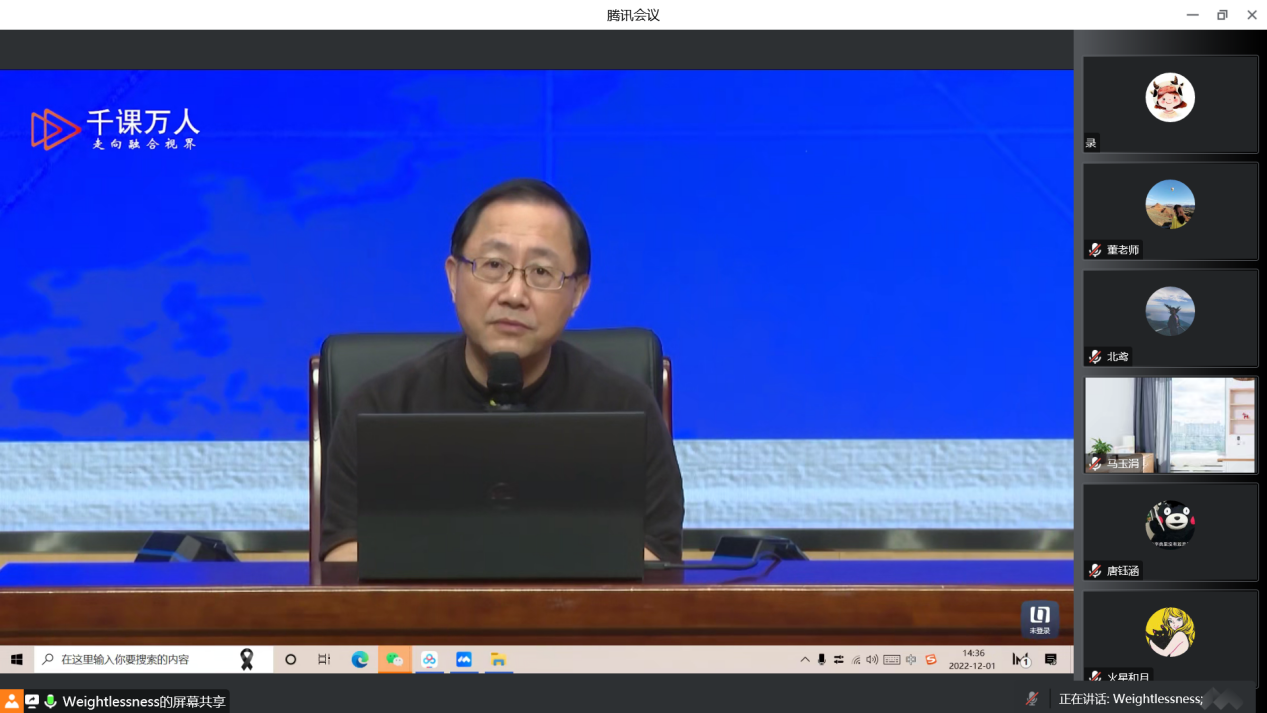
Task: Expand hidden system tray icons chevron
Action: 805,660
